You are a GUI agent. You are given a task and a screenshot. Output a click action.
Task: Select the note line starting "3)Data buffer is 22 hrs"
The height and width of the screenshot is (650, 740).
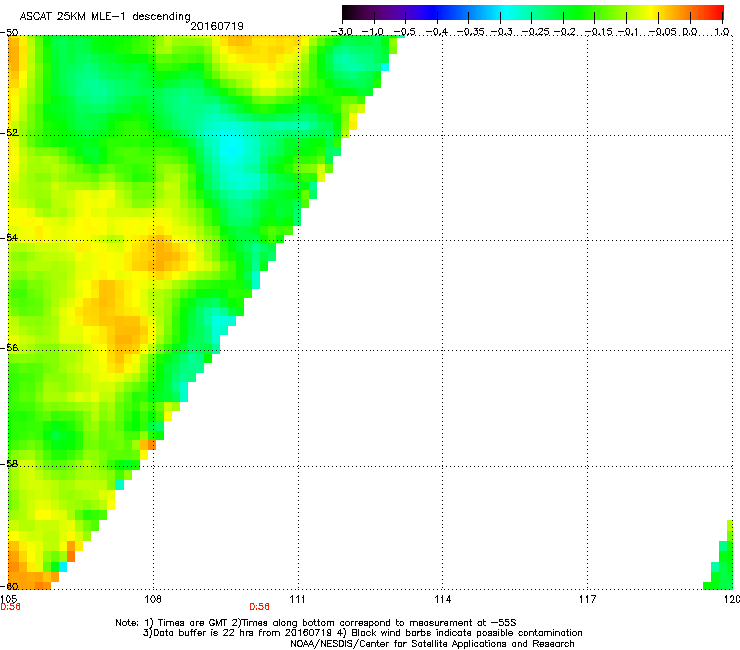point(362,633)
